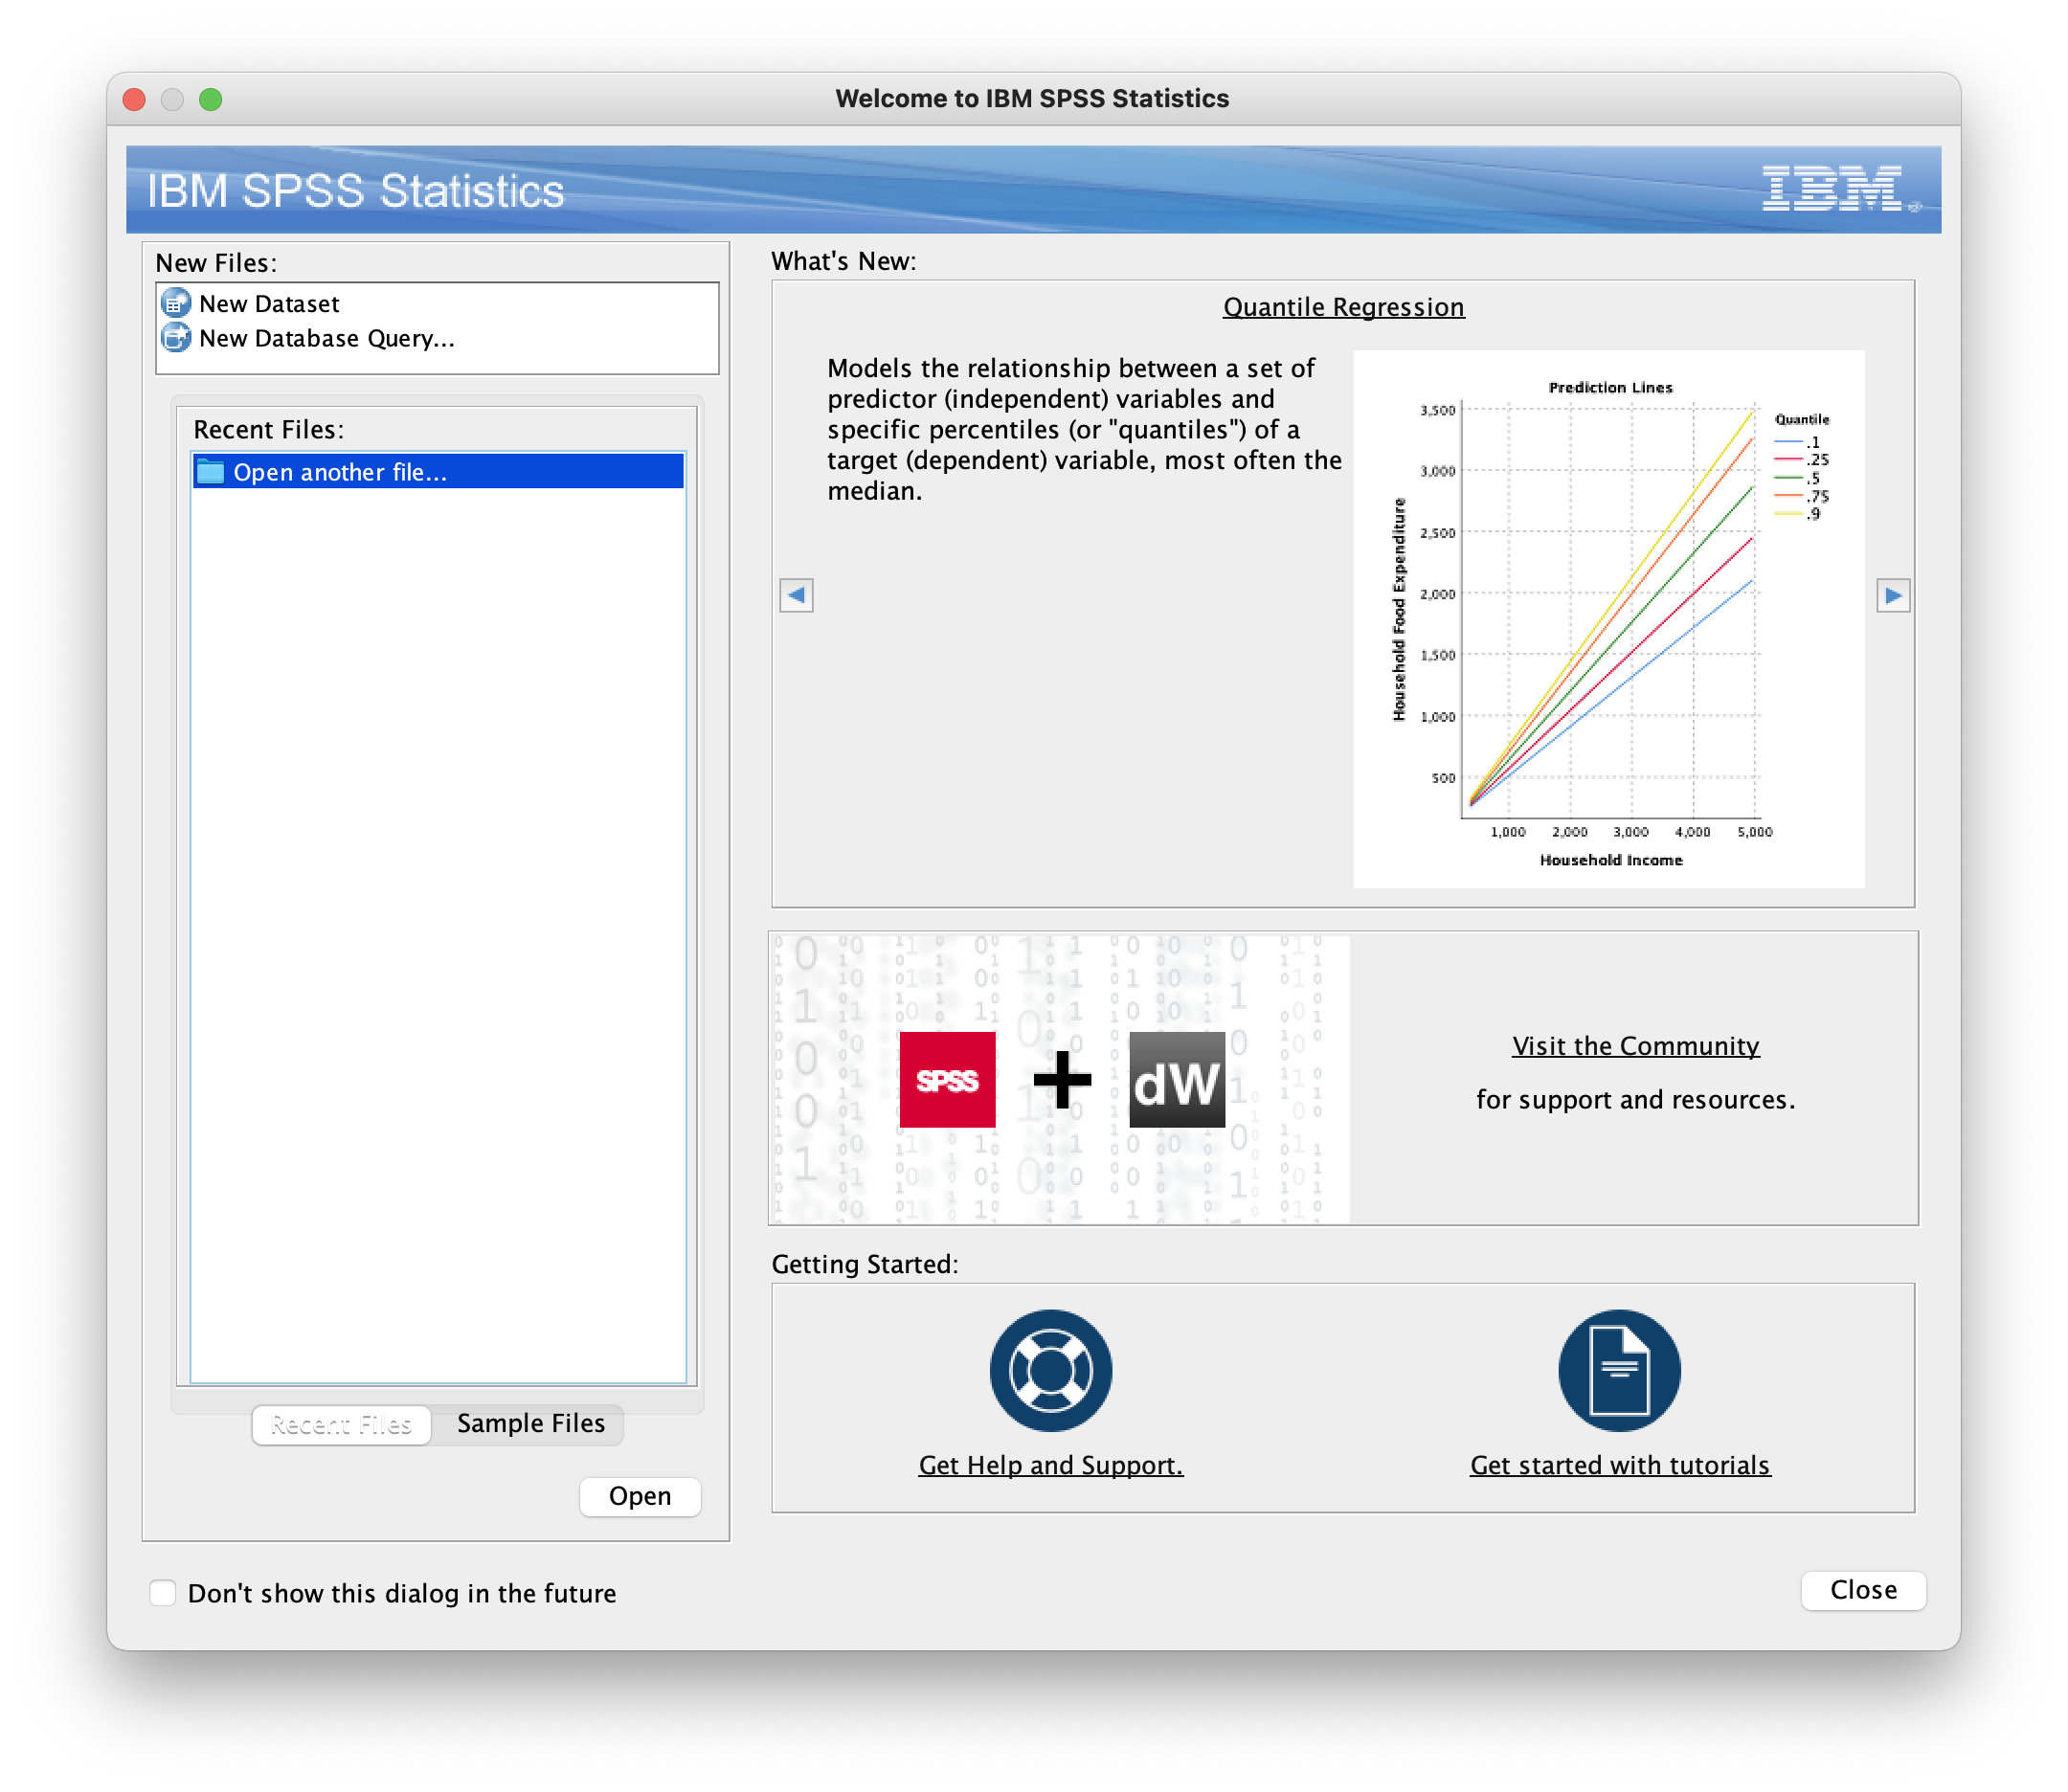This screenshot has width=2068, height=1792.
Task: Click the dW developerWorks logo tile
Action: tap(1177, 1080)
